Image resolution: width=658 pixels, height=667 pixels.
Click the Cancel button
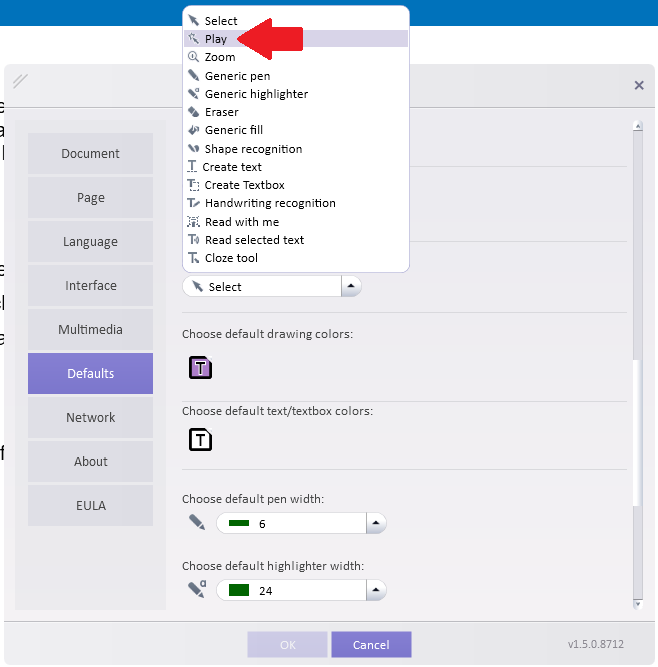(371, 645)
